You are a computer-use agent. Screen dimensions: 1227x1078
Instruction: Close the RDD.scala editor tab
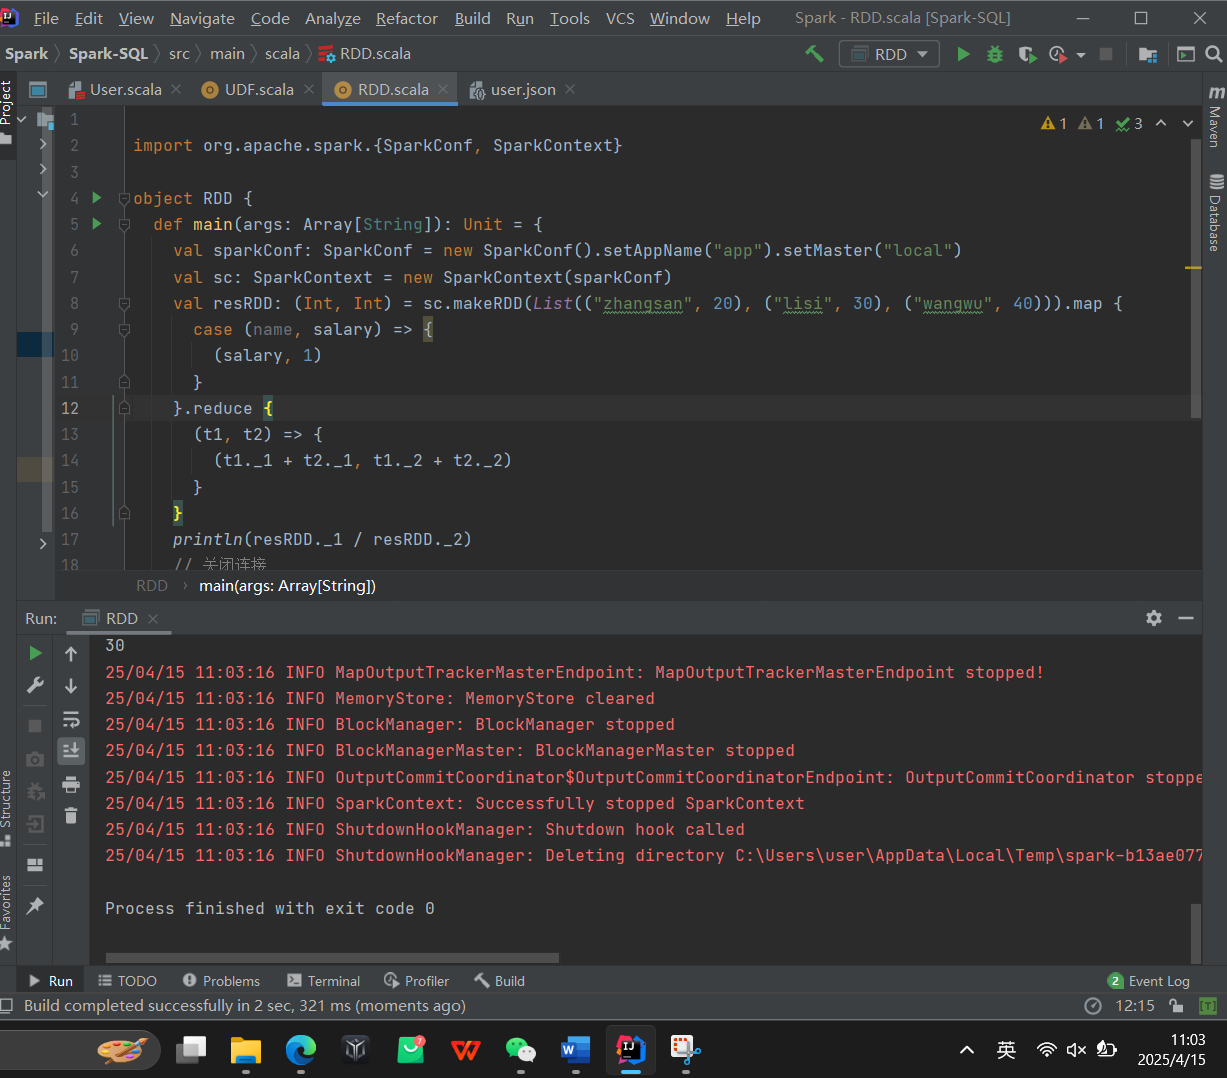coord(444,89)
